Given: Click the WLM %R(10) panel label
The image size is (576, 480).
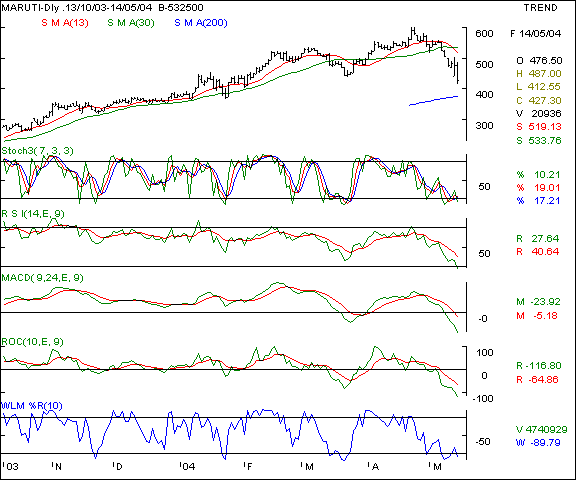Looking at the screenshot, I should coord(32,405).
